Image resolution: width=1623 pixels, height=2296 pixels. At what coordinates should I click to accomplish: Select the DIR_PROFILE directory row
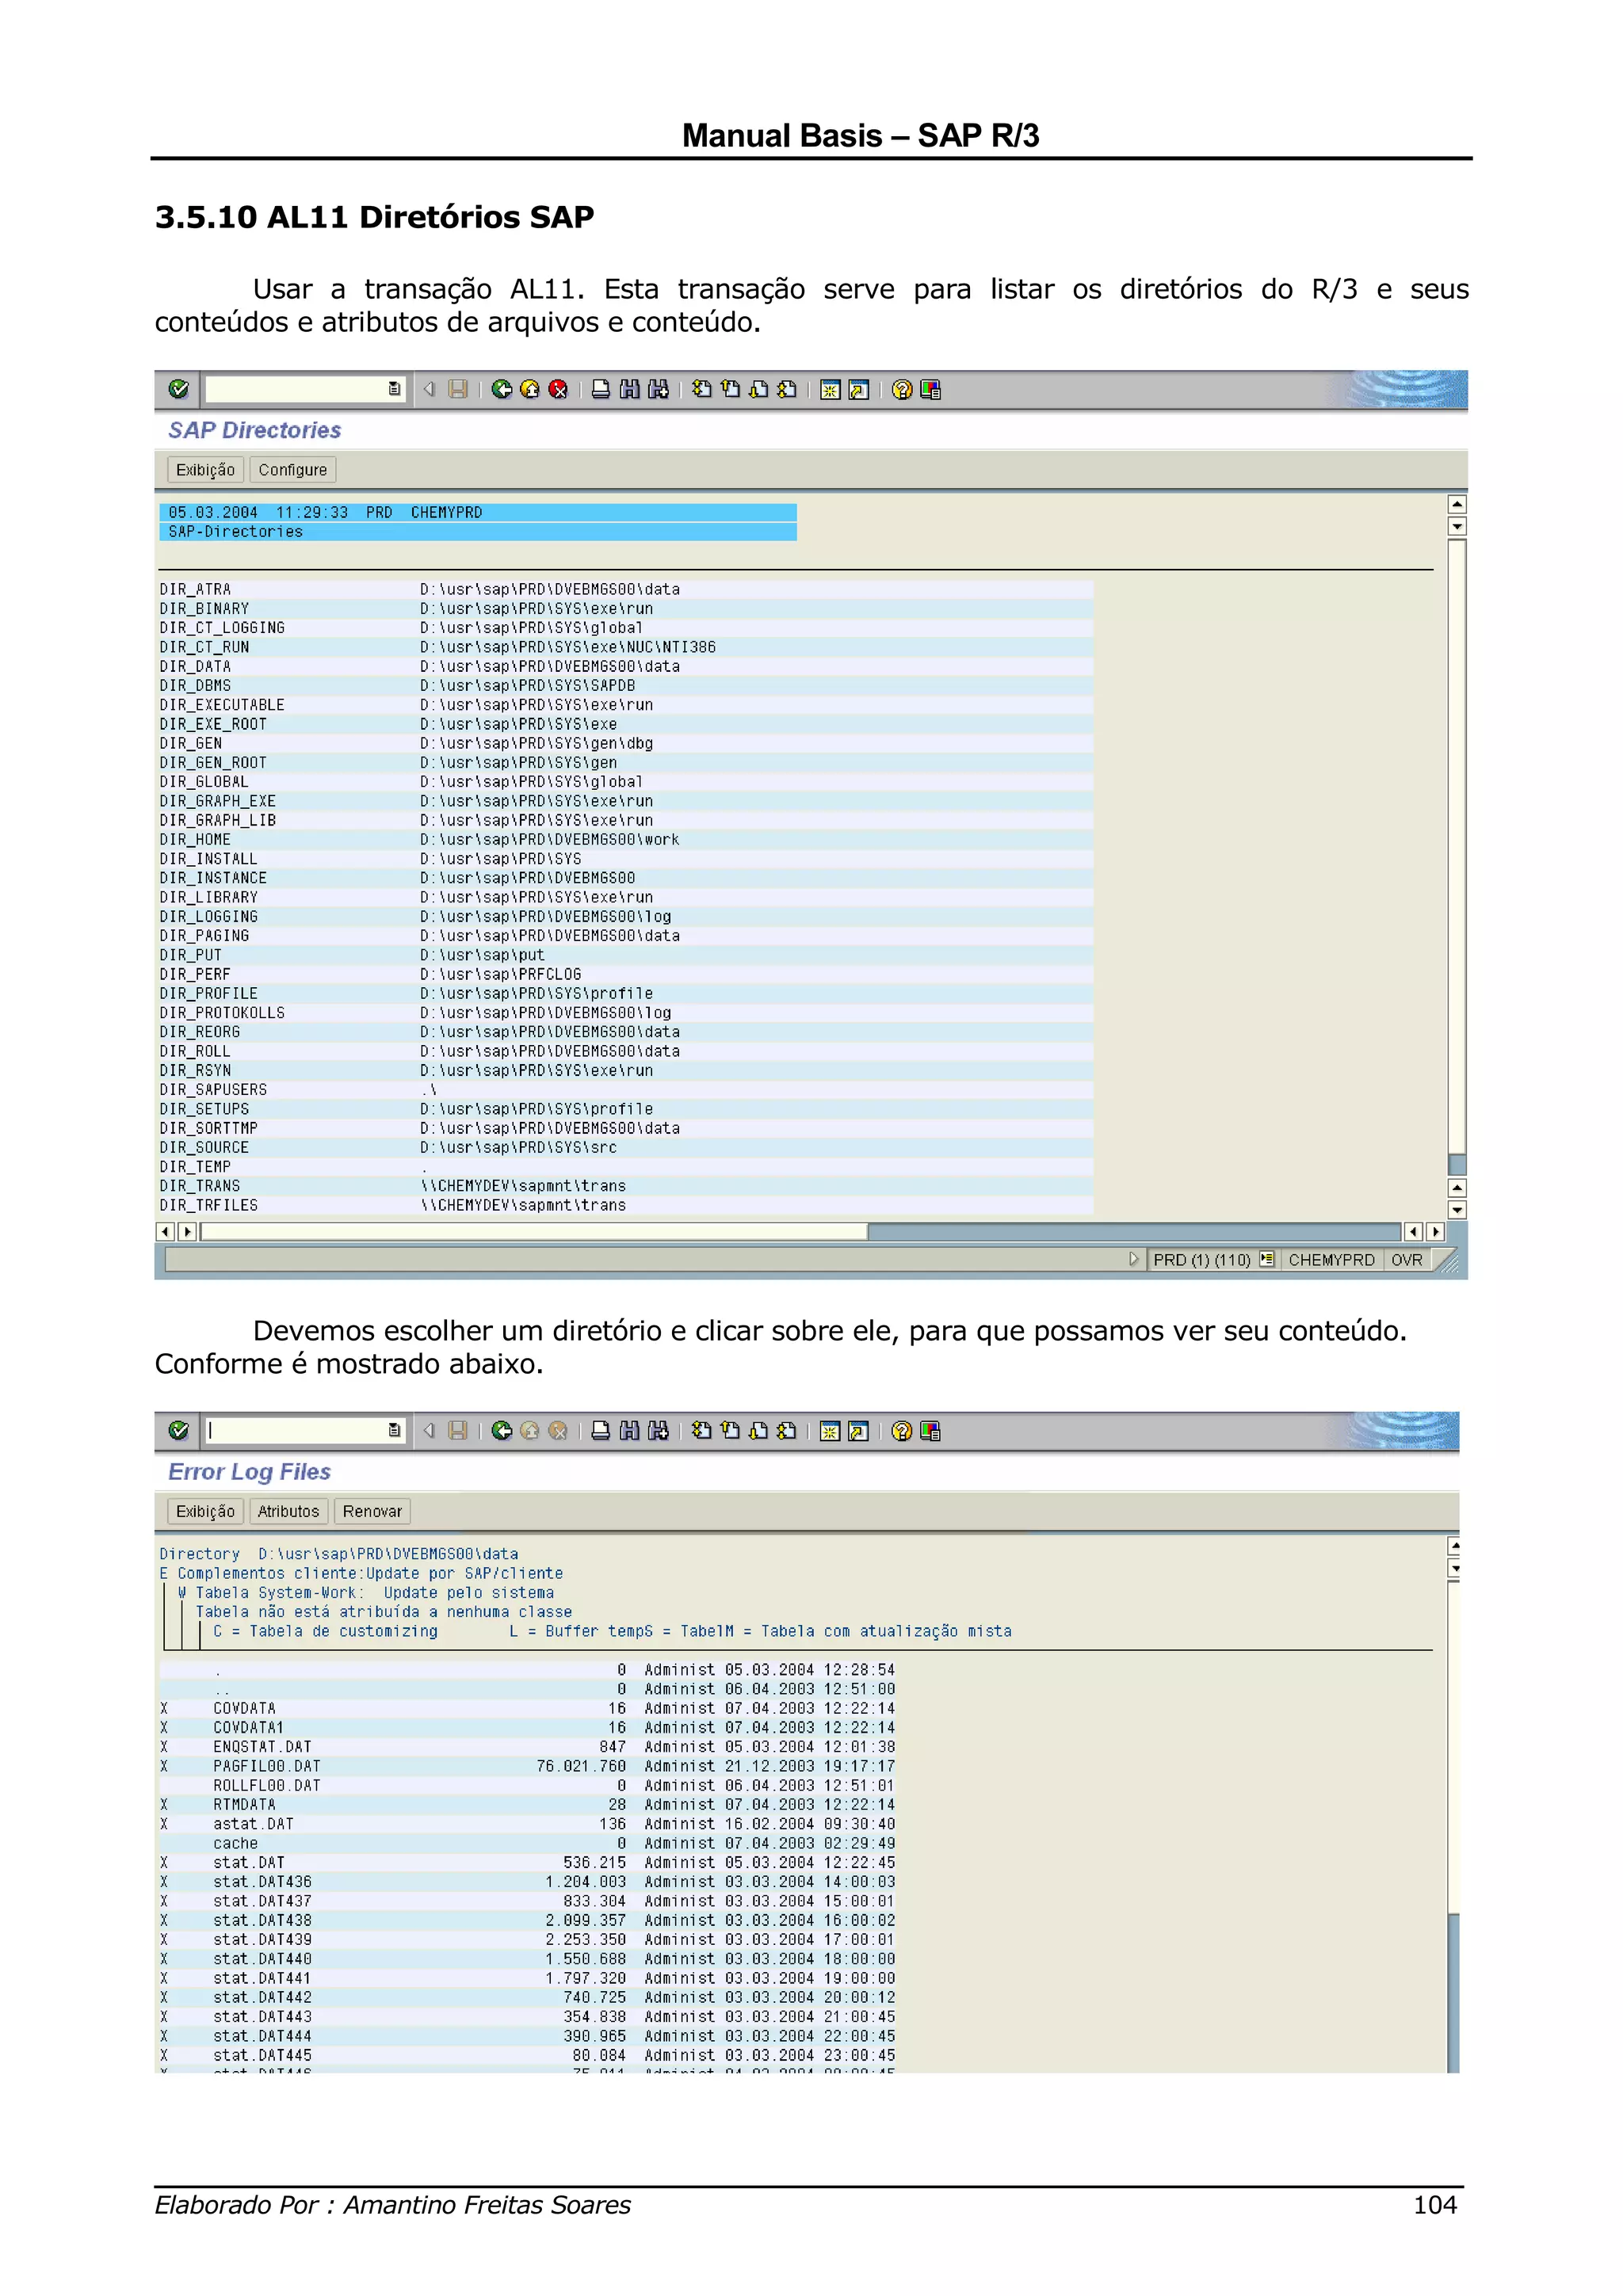pos(626,993)
